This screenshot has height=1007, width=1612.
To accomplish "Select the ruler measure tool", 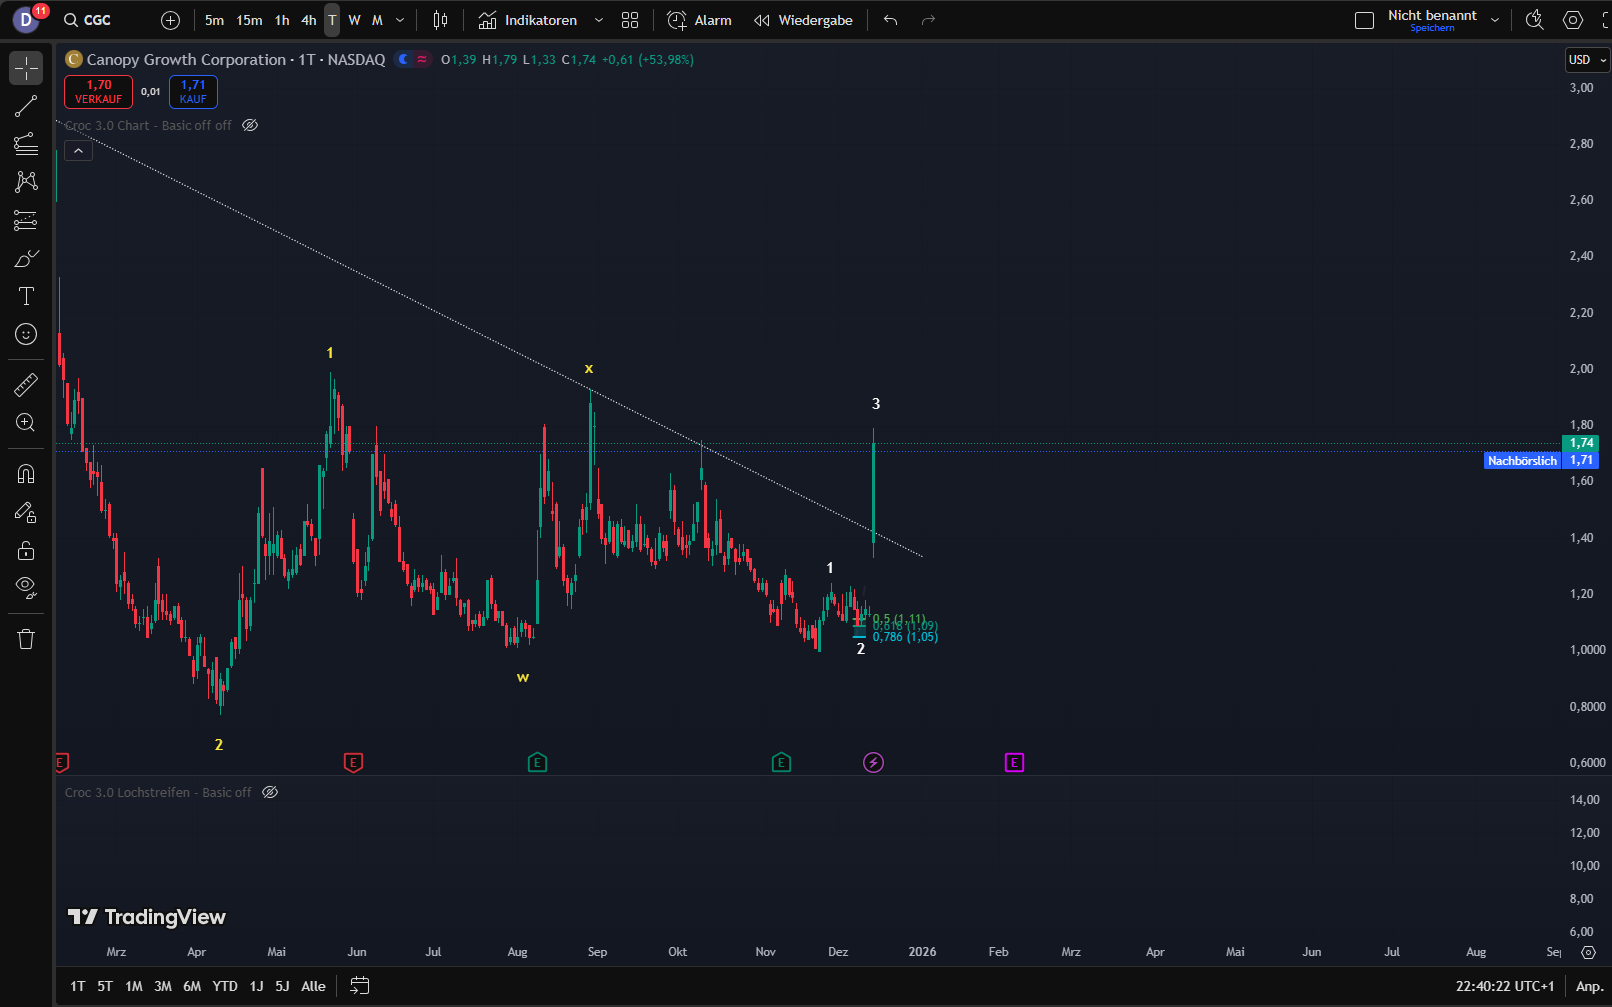I will click(x=26, y=385).
